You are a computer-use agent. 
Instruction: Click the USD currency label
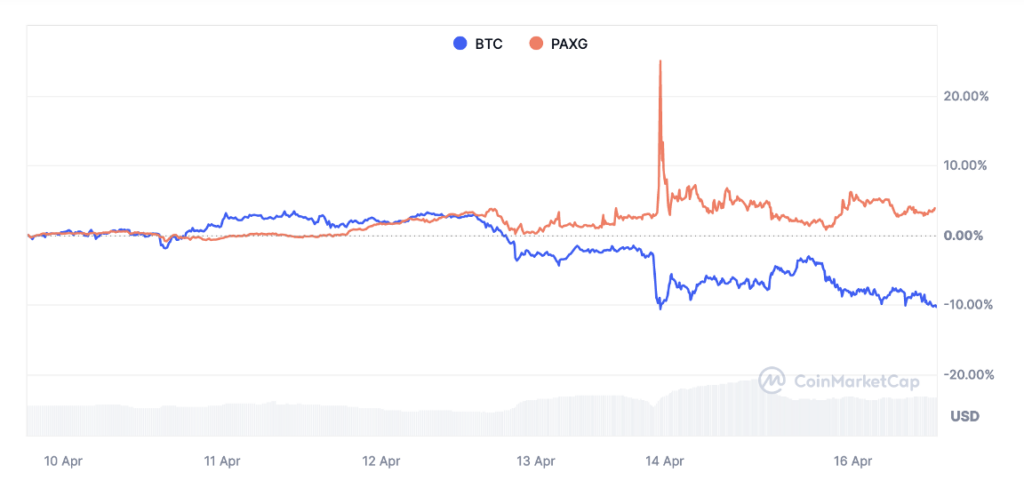[964, 415]
